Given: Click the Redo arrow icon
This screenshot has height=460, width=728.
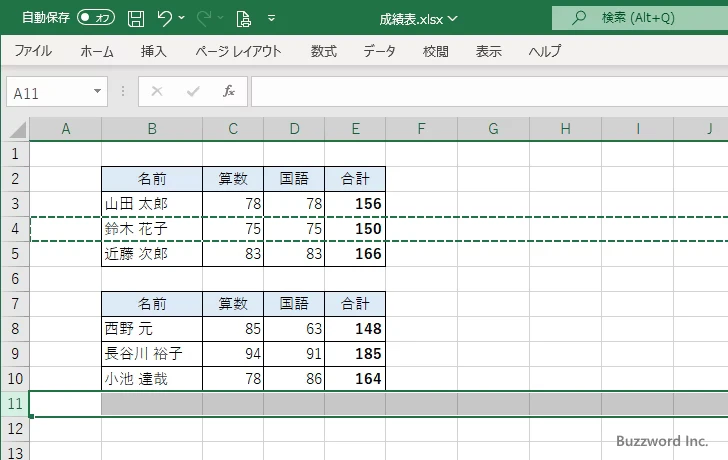Looking at the screenshot, I should click(x=203, y=19).
